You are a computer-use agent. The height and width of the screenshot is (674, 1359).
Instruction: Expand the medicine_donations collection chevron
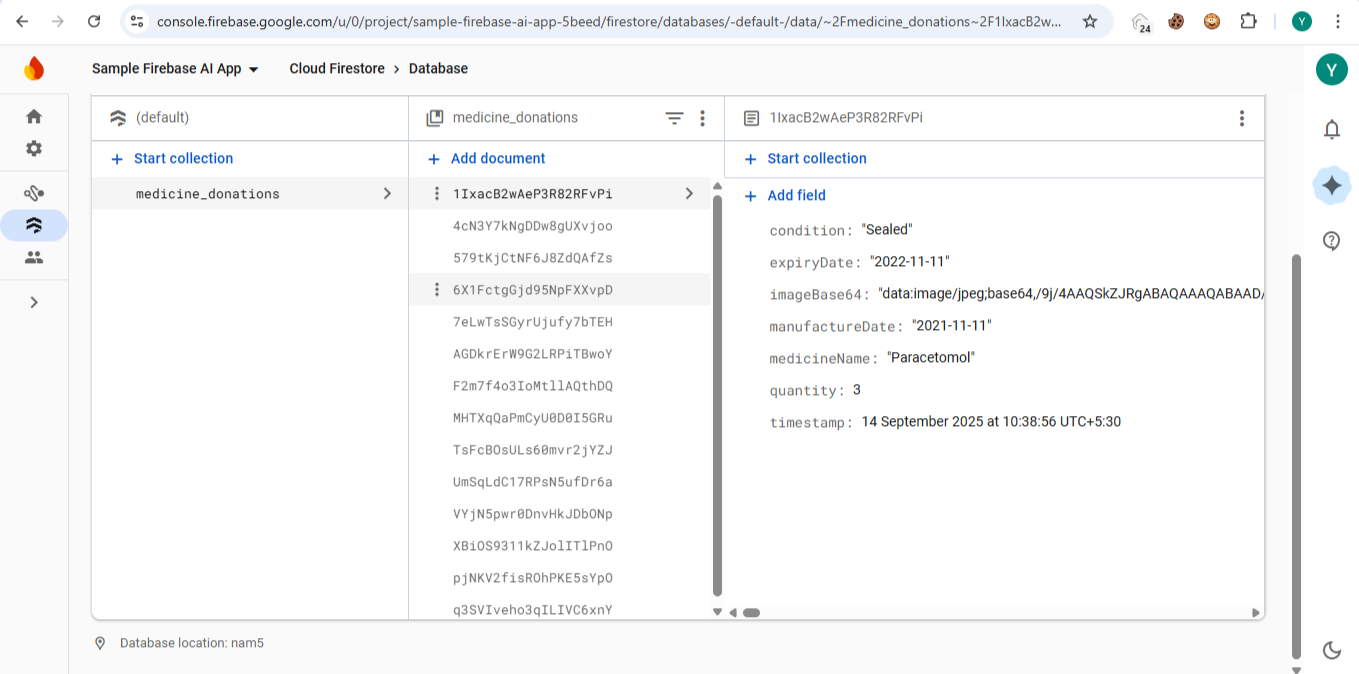[387, 194]
